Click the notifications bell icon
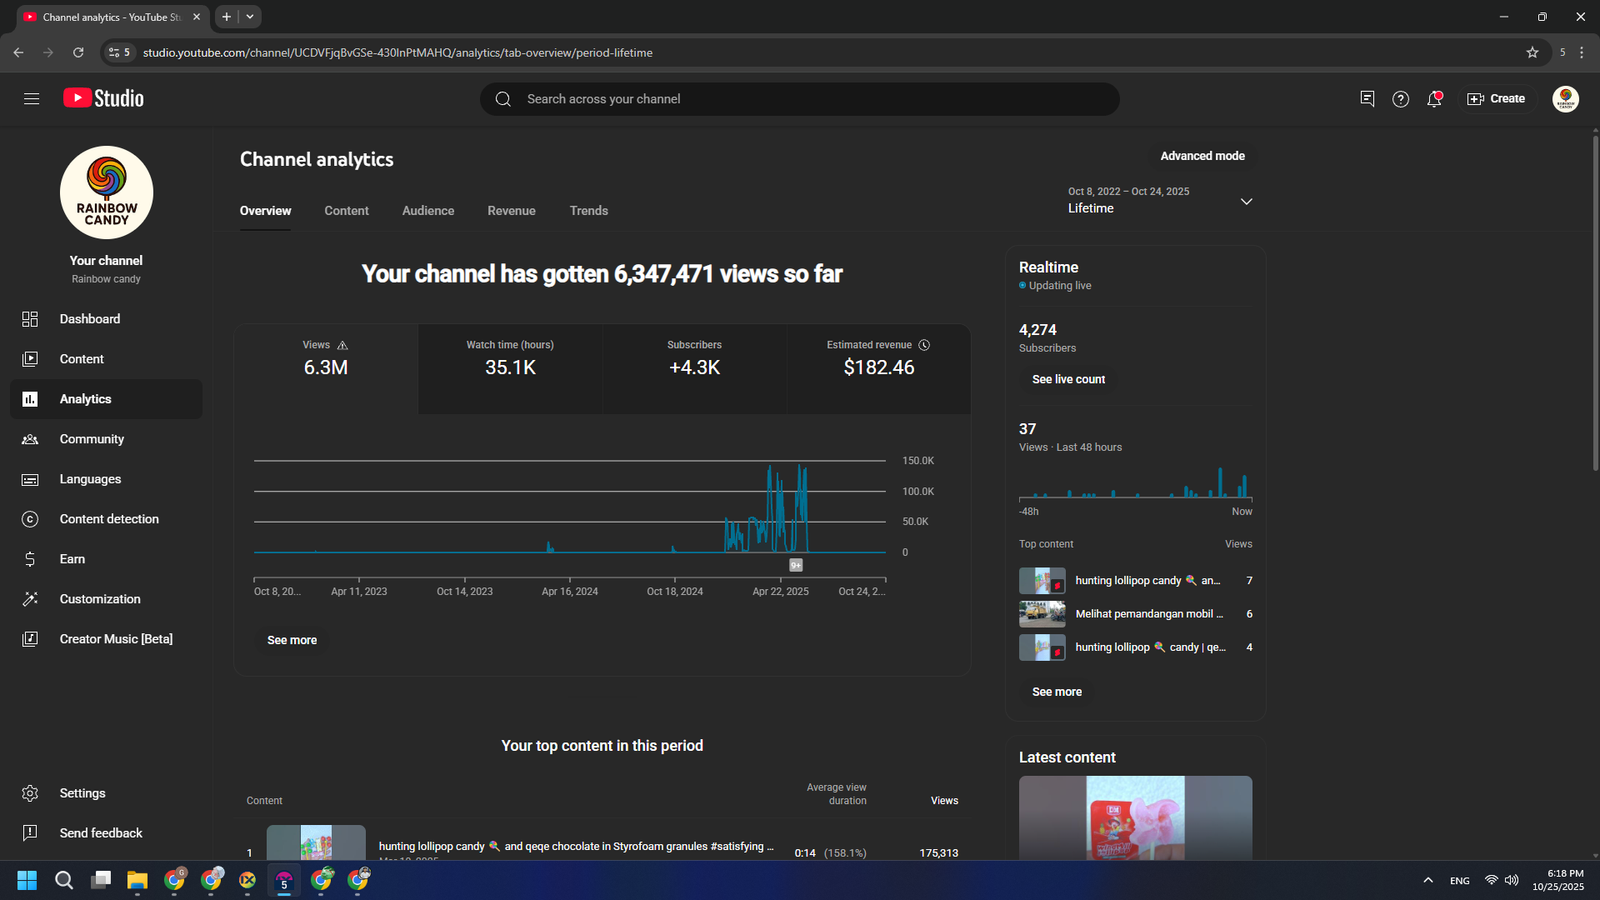Screen dimensions: 1600x900 pos(1434,99)
